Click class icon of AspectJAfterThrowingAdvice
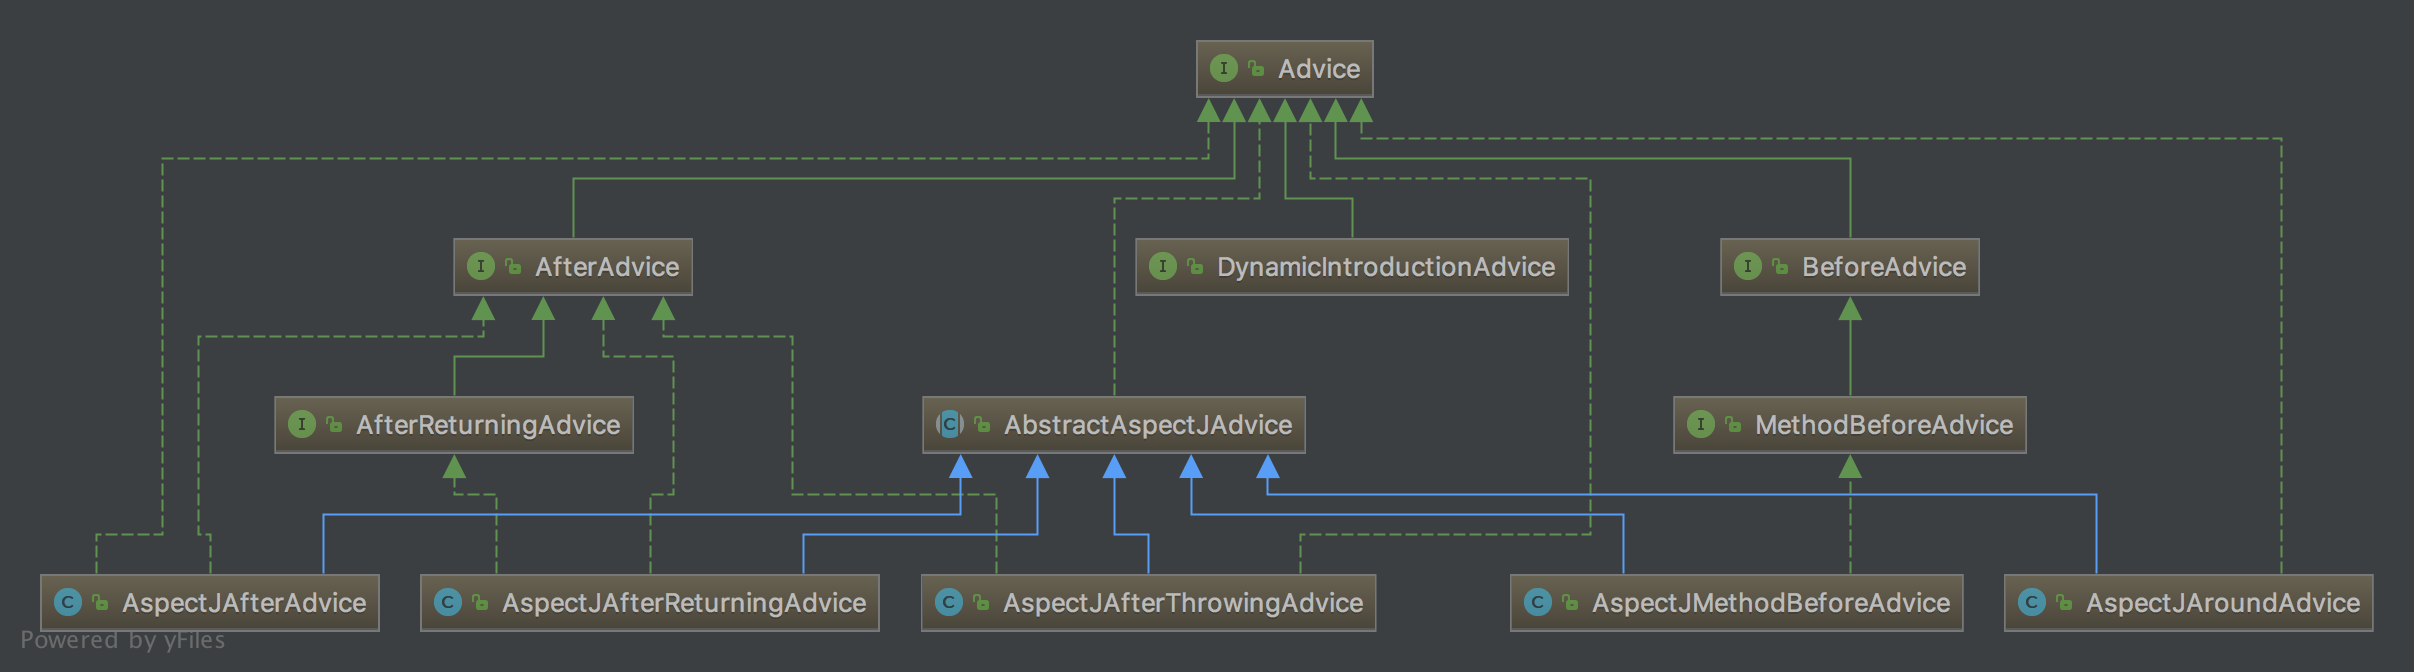 949,602
